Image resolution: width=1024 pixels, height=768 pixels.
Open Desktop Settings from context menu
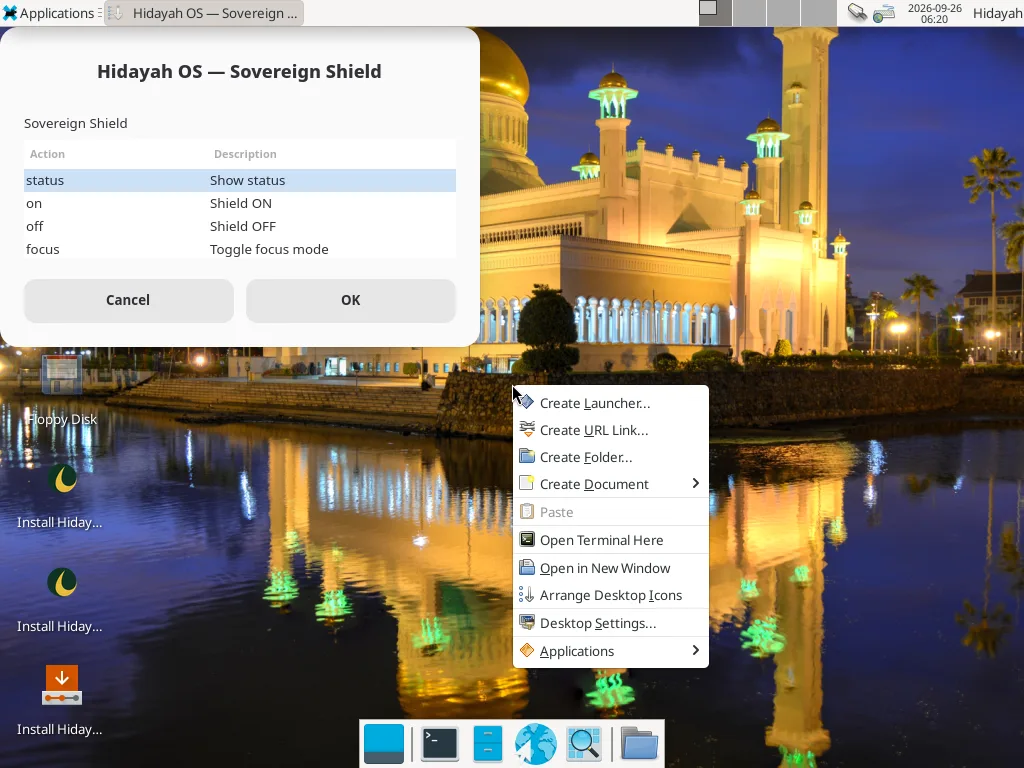click(611, 623)
